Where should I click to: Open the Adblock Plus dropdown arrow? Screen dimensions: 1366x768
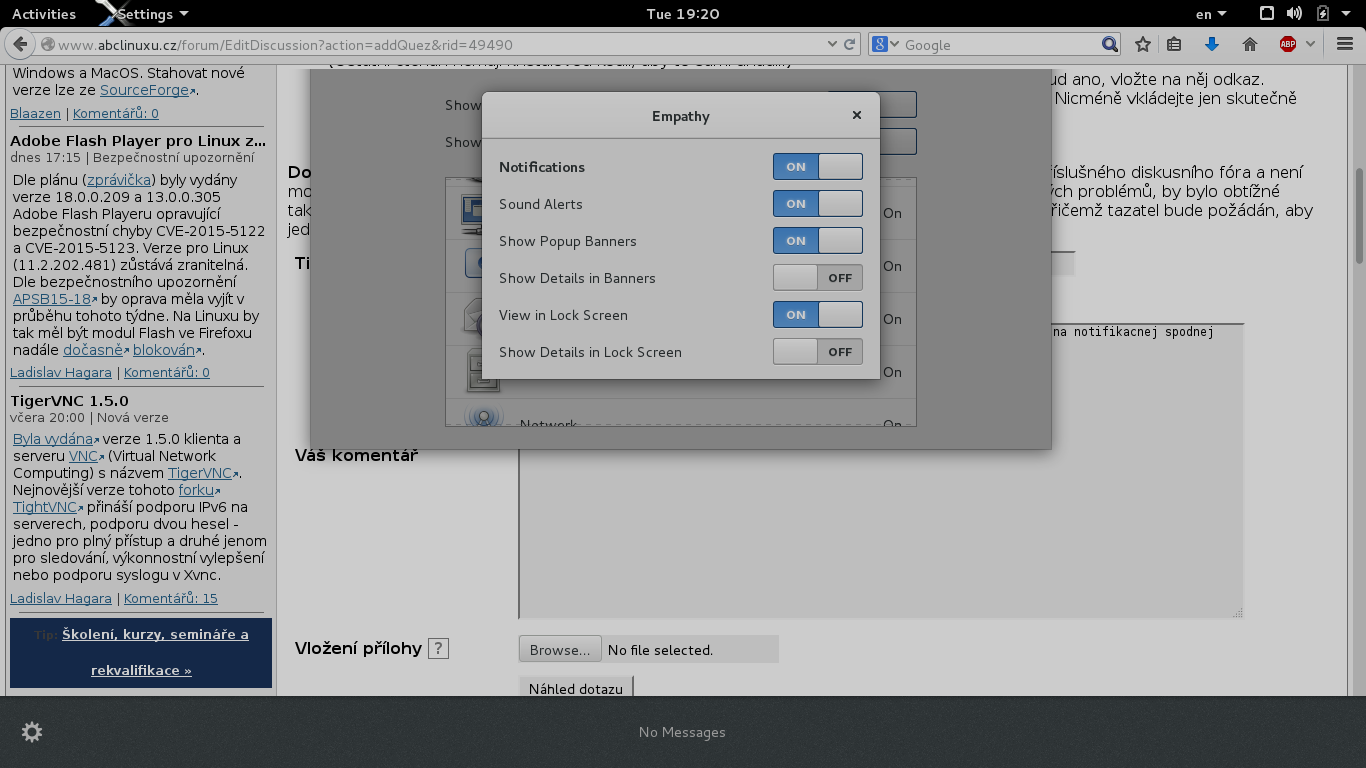(x=1311, y=44)
